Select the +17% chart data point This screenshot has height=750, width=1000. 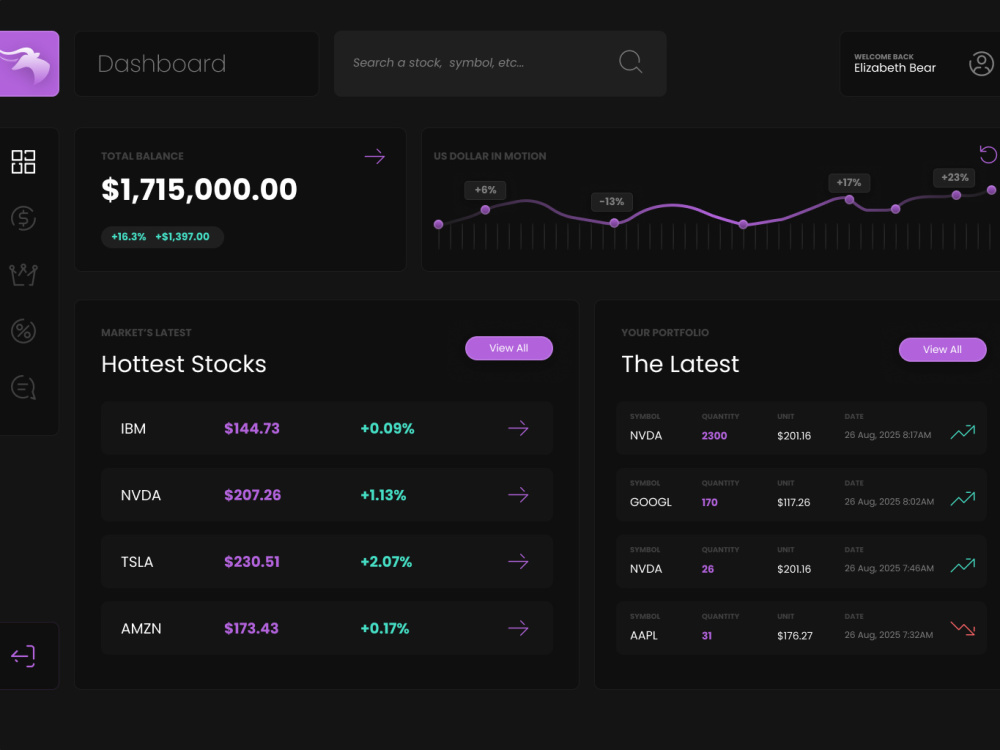849,200
